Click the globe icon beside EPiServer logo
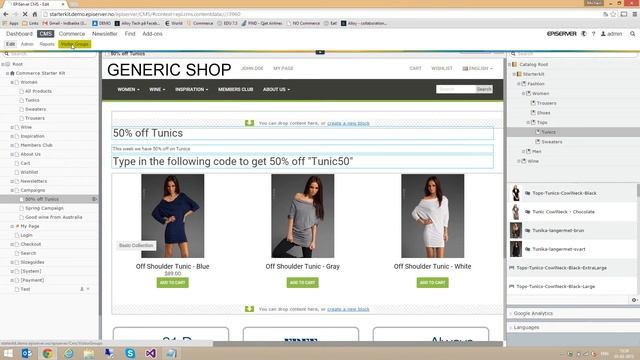The image size is (640, 360). pyautogui.click(x=584, y=34)
